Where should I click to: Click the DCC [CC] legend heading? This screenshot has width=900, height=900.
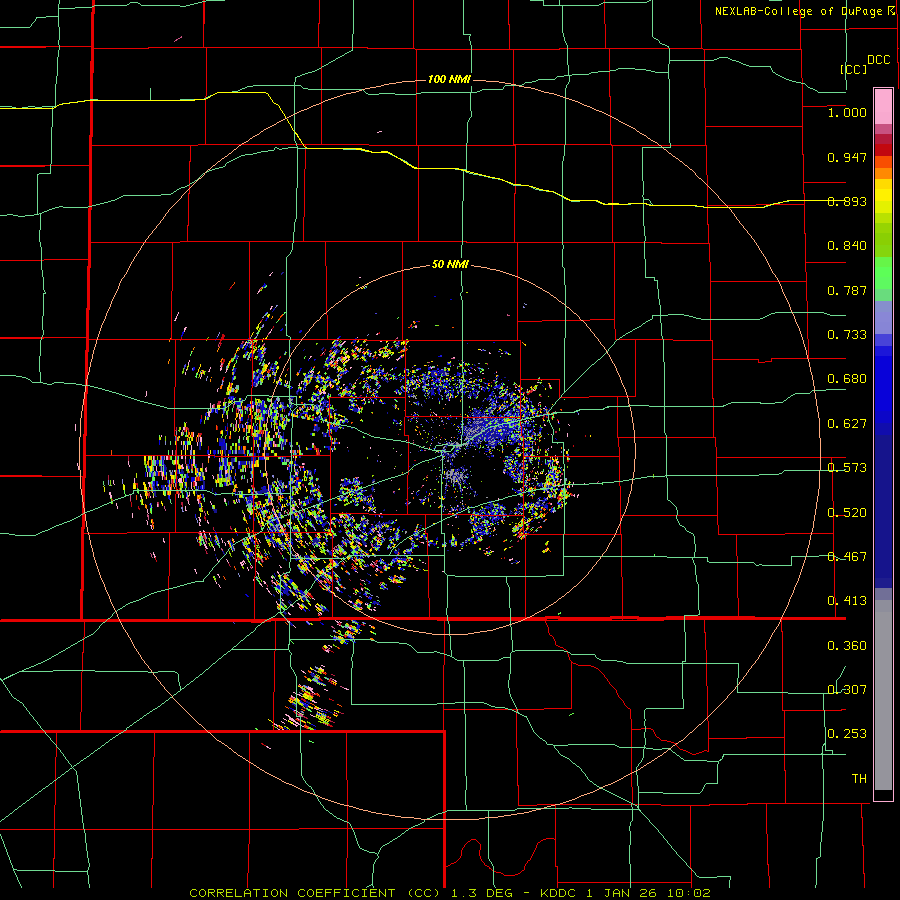tap(866, 64)
